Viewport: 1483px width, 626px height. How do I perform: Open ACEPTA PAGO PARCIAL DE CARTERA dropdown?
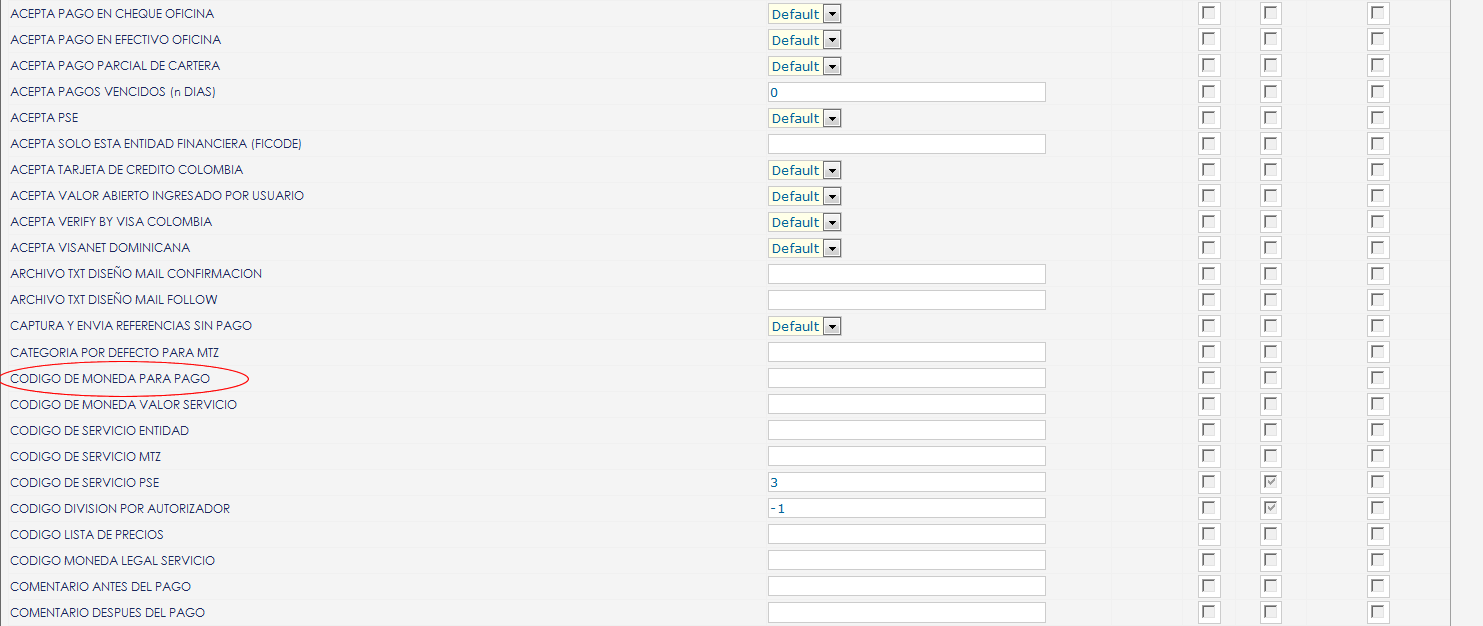pos(805,66)
